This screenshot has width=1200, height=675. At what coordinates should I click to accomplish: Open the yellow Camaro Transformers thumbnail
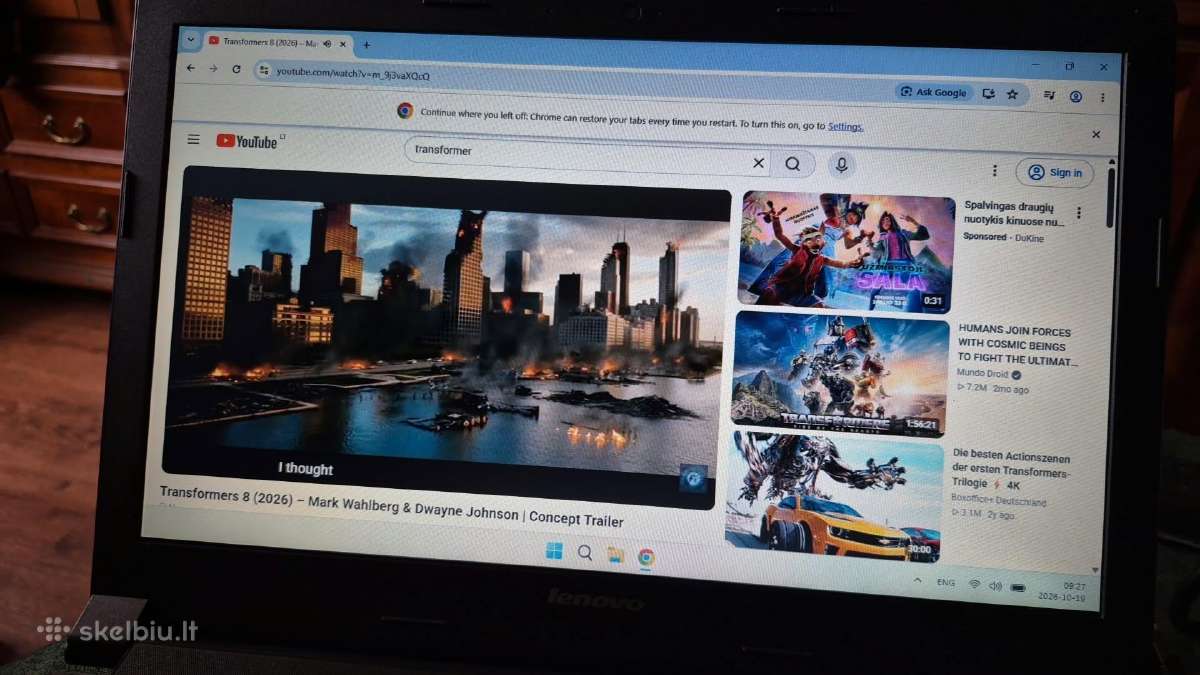point(834,495)
